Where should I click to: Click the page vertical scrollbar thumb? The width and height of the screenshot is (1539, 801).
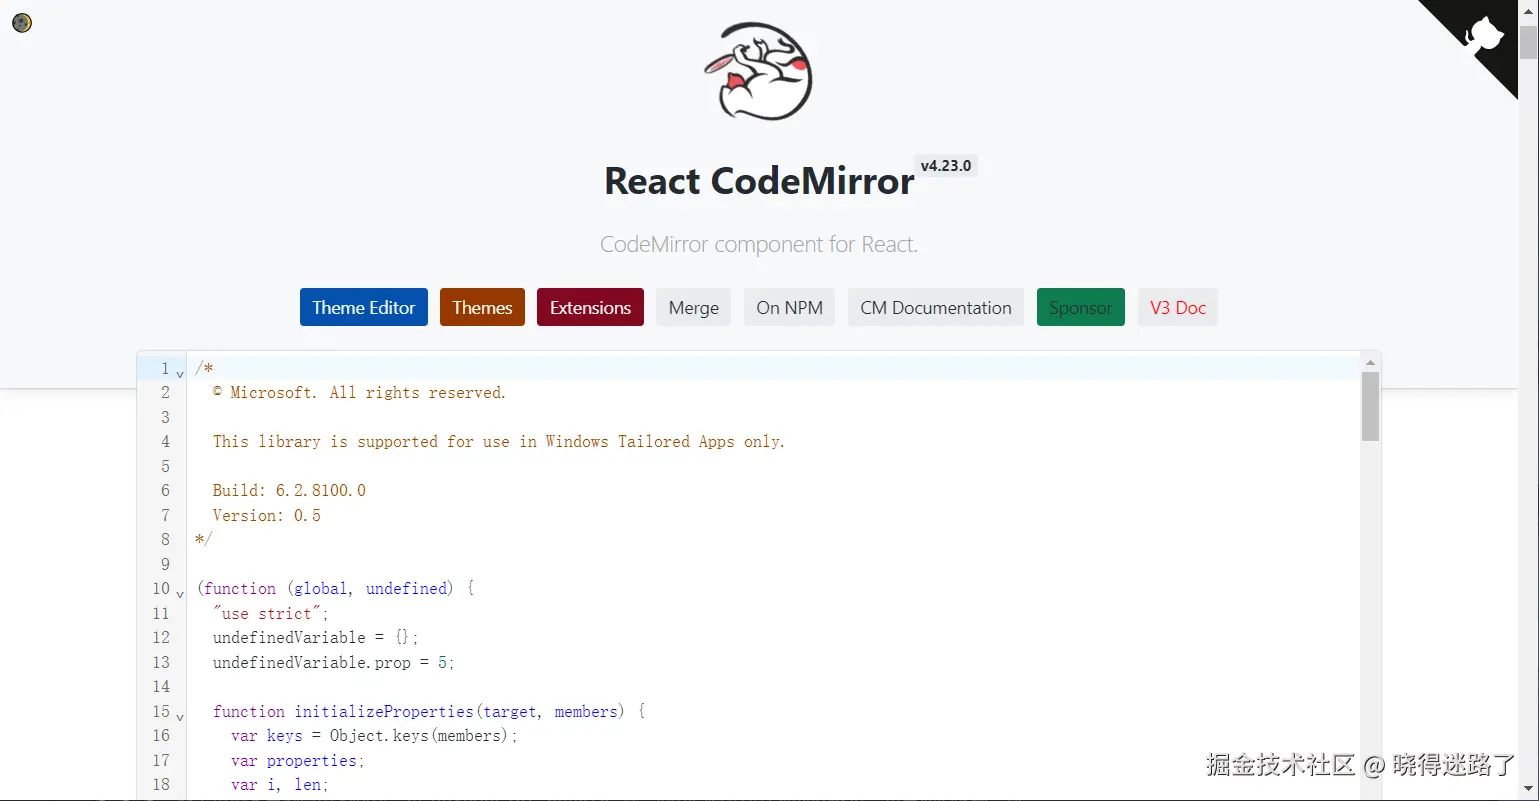1528,43
